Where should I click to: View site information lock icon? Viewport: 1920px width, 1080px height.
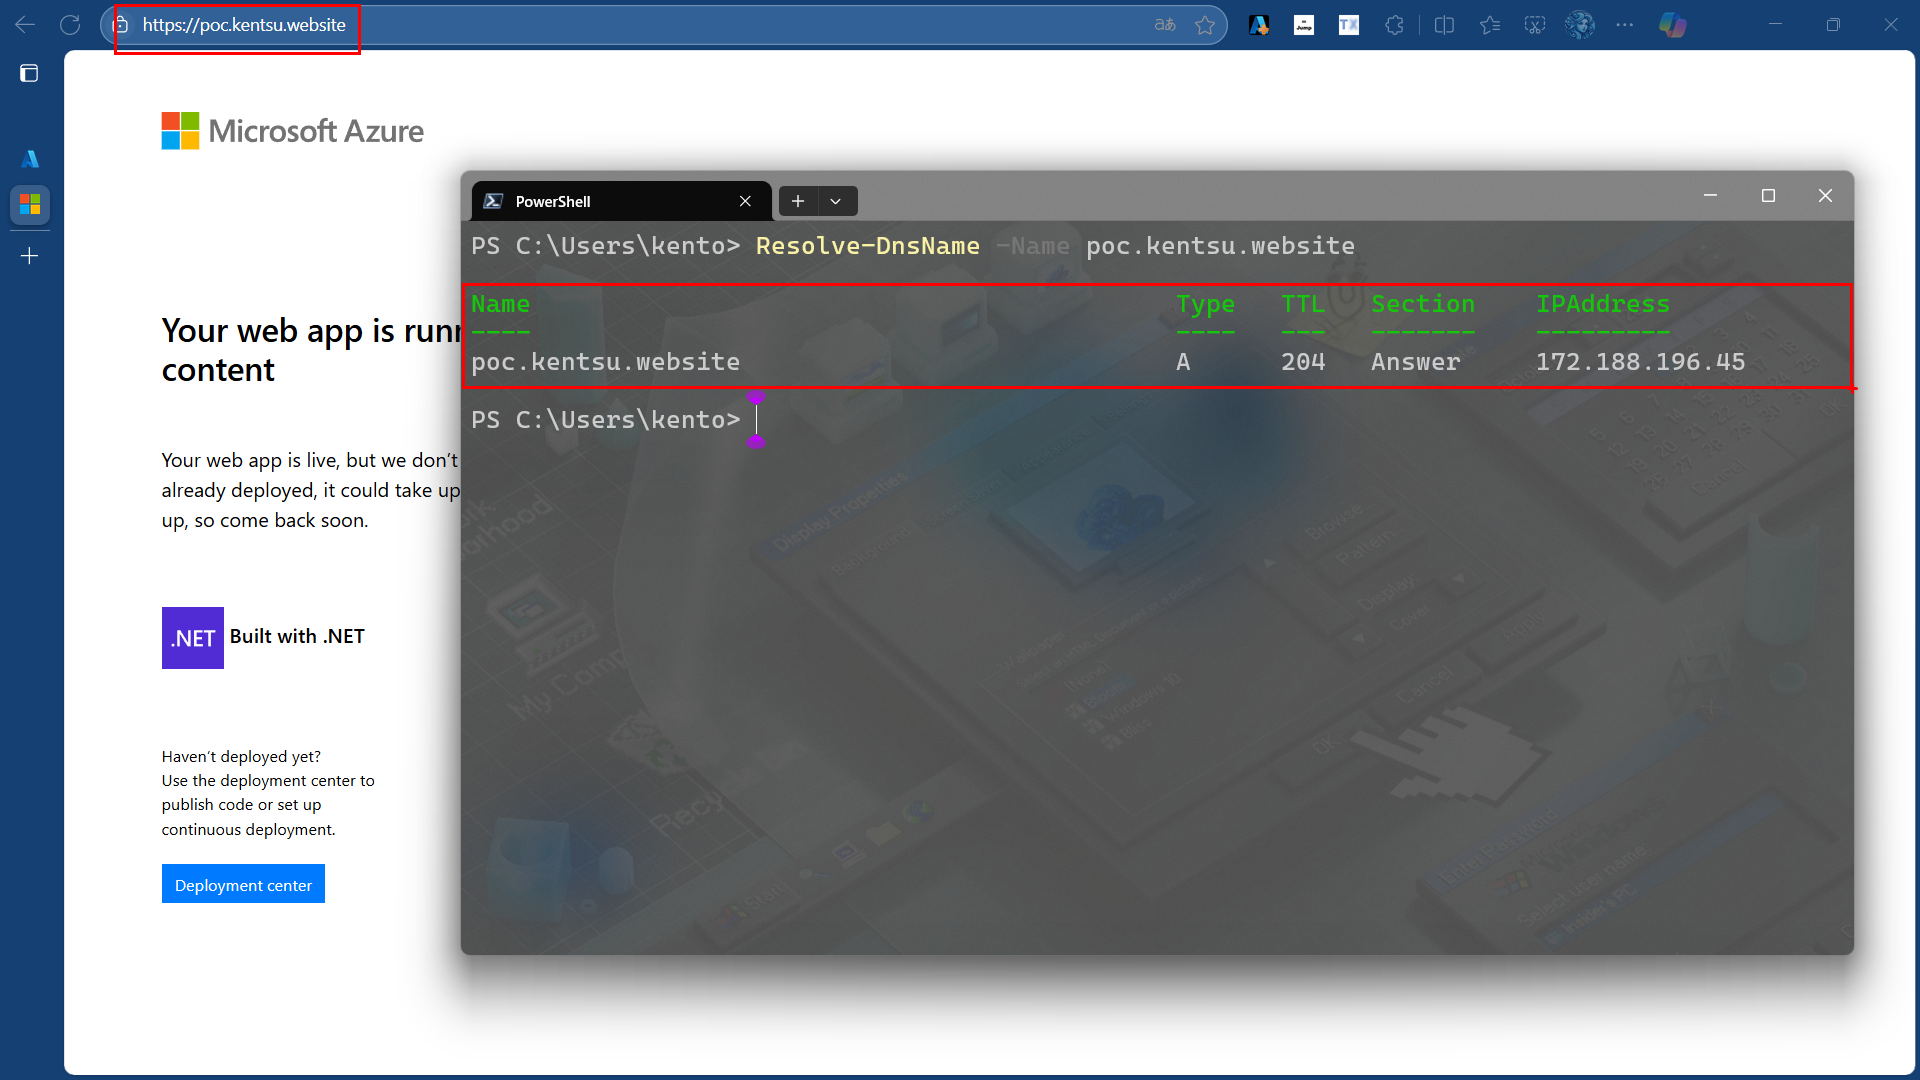click(x=122, y=25)
